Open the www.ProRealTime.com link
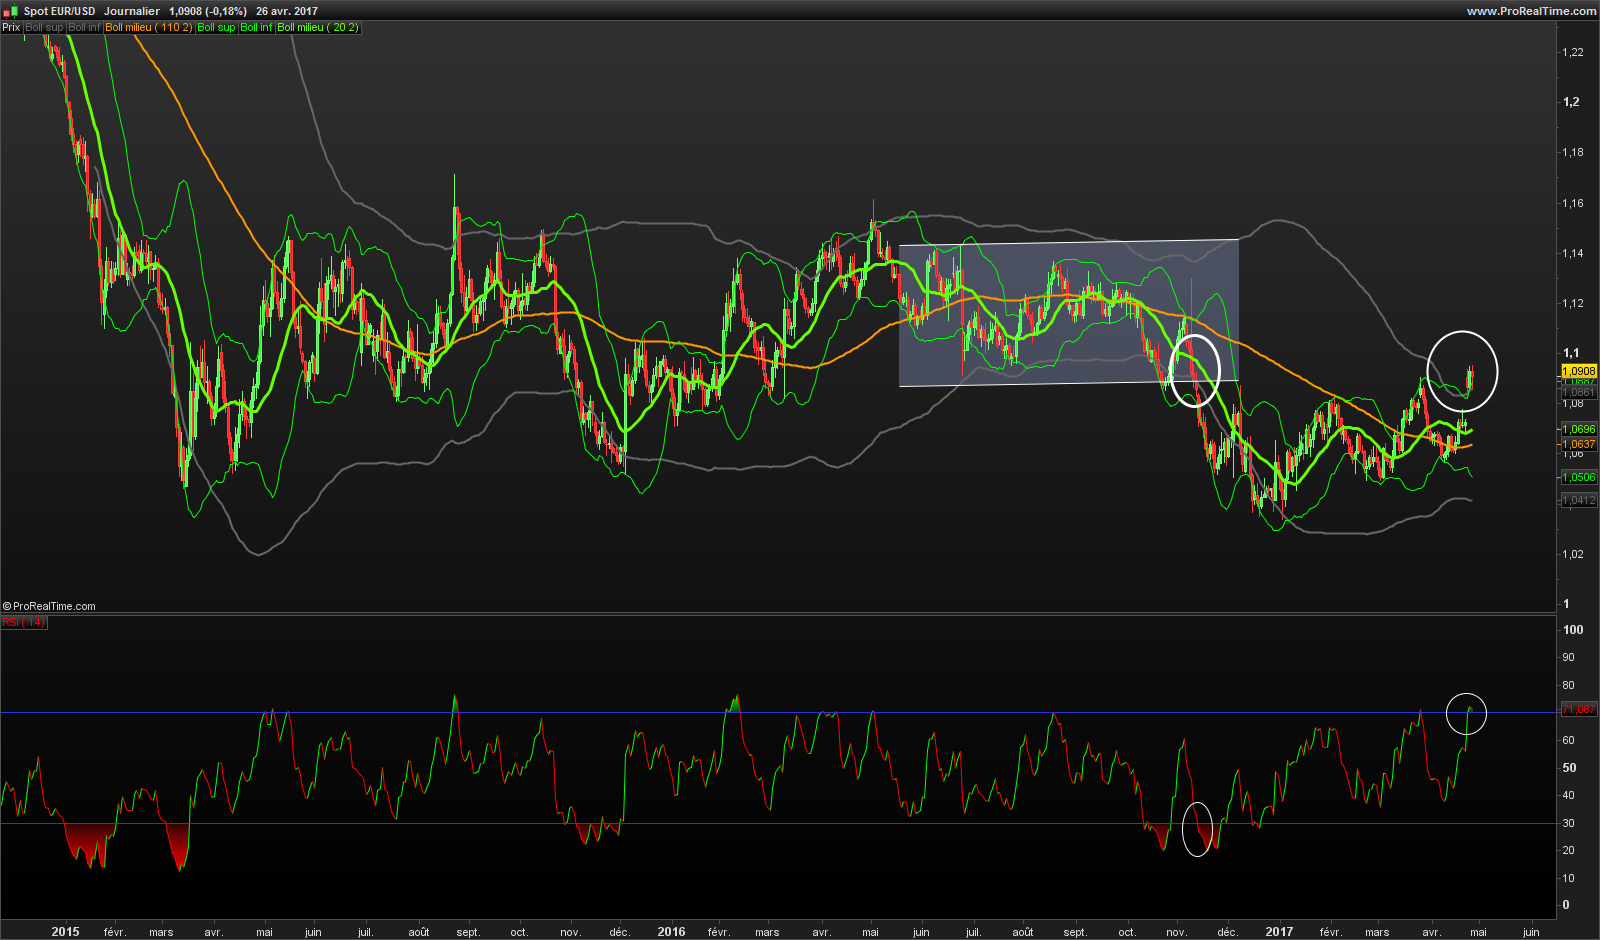 [x=1531, y=11]
